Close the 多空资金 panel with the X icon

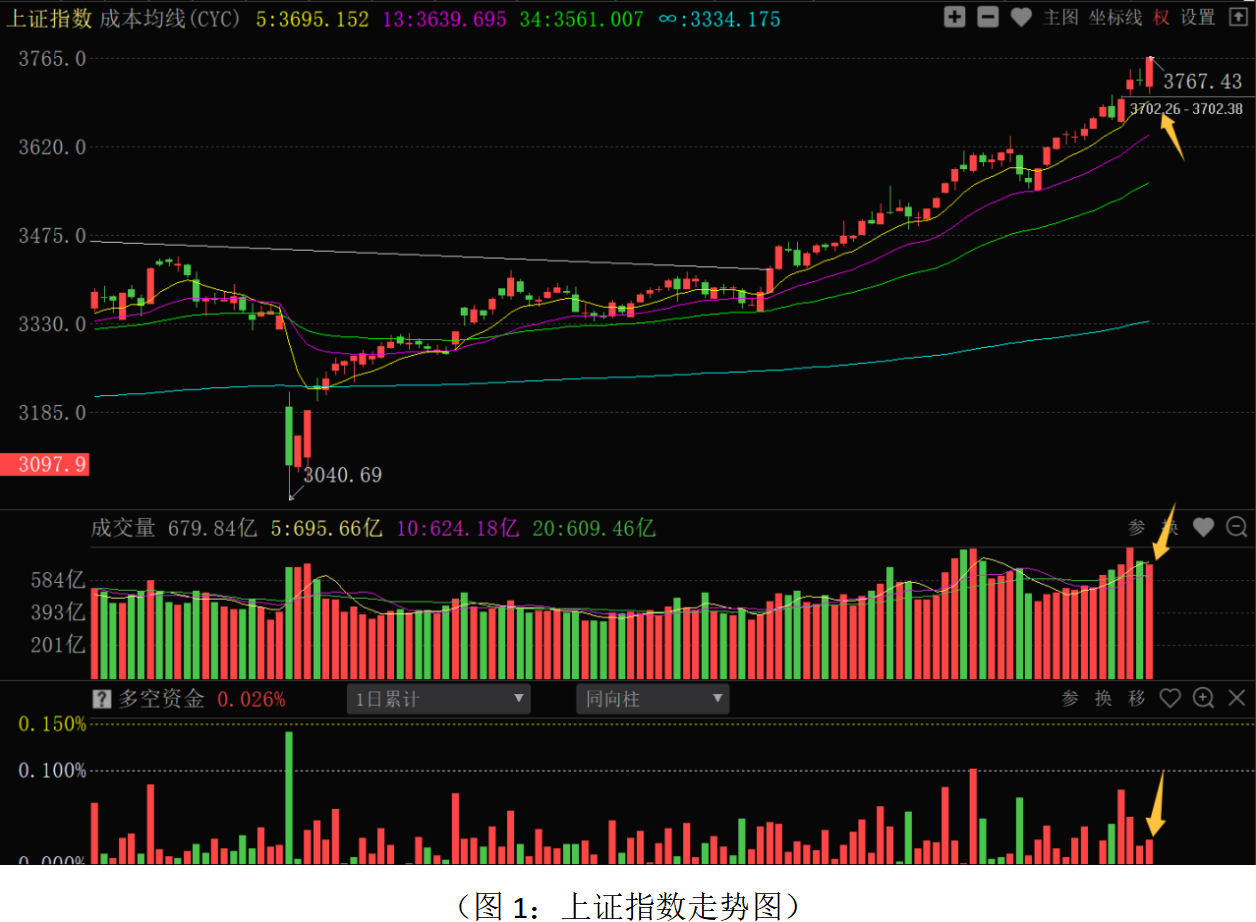1237,698
